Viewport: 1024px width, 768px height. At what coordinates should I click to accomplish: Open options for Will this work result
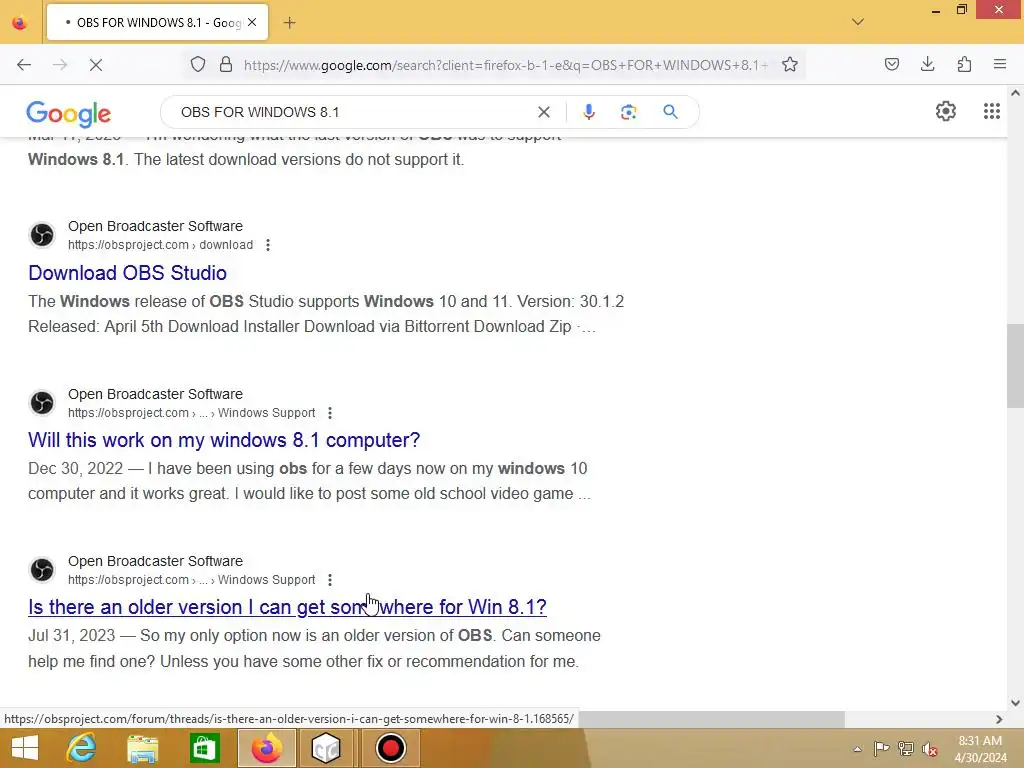click(330, 413)
